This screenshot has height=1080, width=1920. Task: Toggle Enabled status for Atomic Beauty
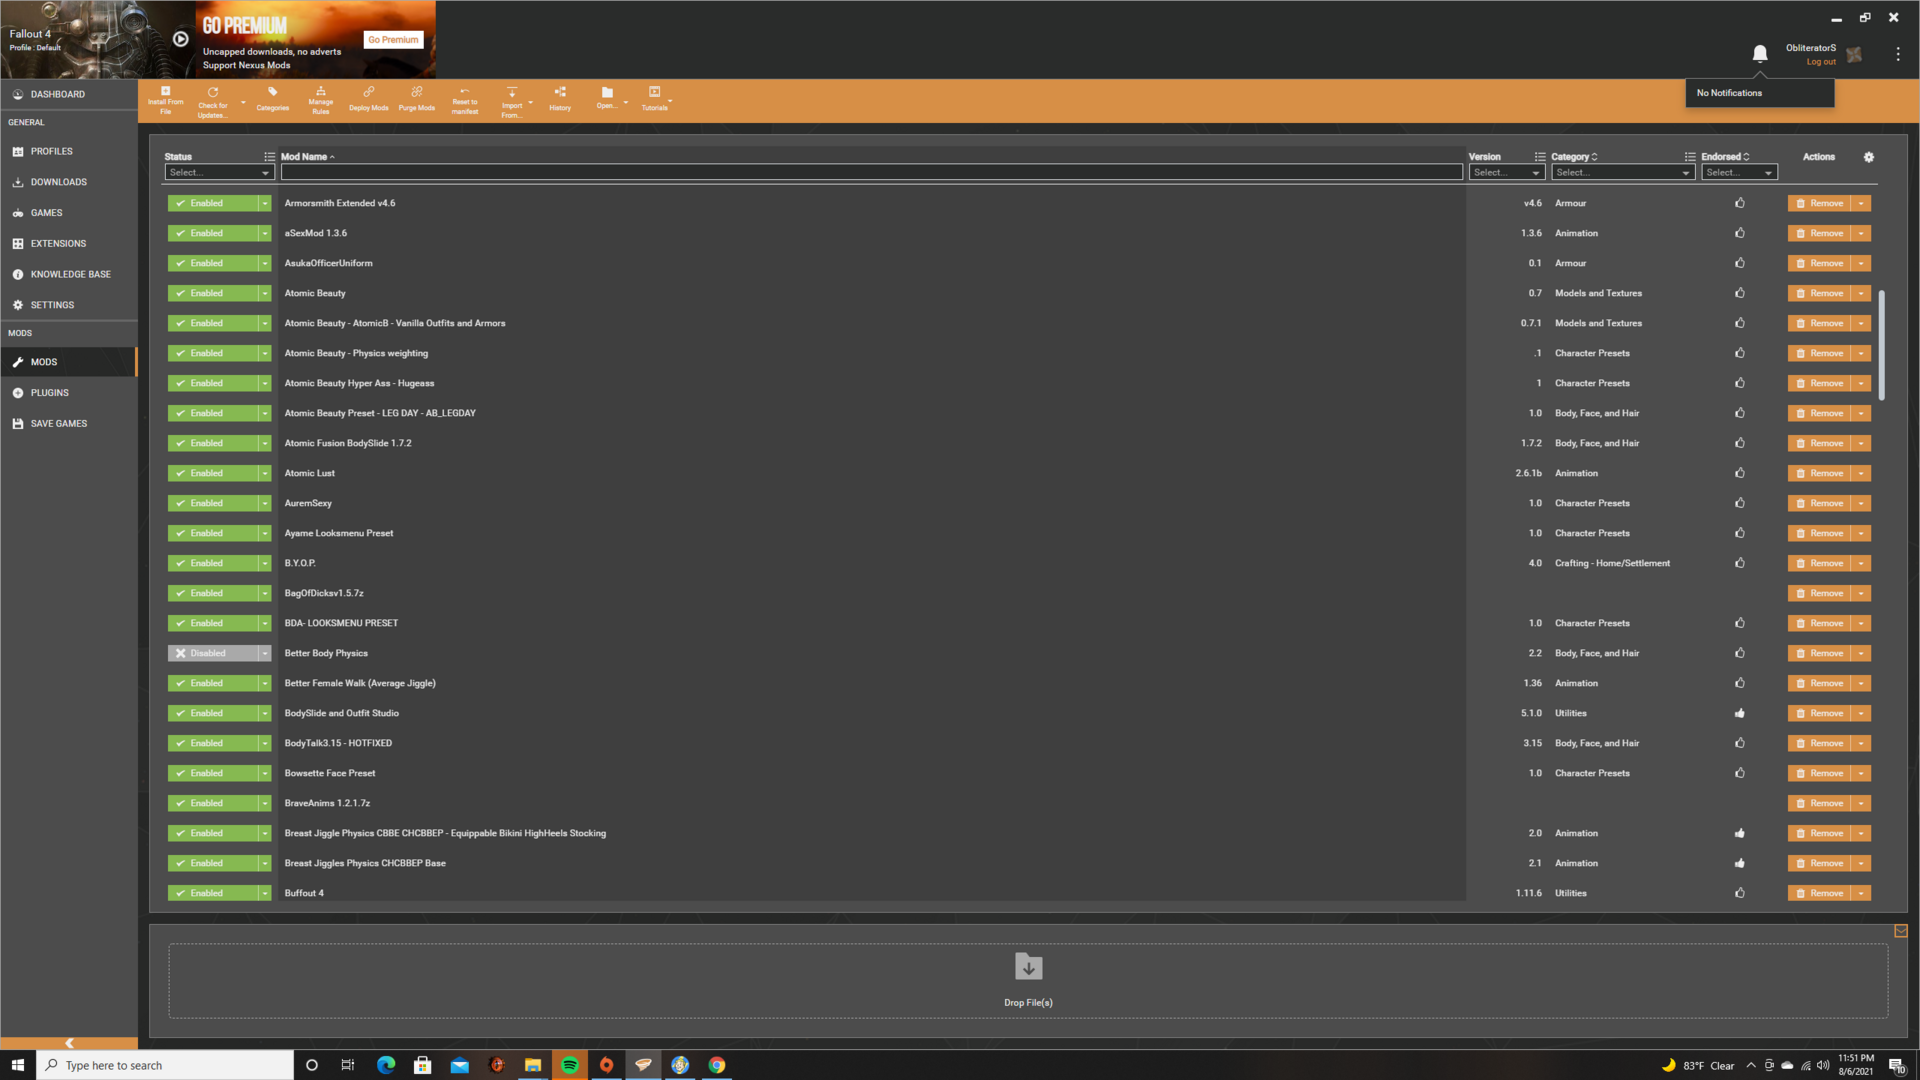coord(212,293)
